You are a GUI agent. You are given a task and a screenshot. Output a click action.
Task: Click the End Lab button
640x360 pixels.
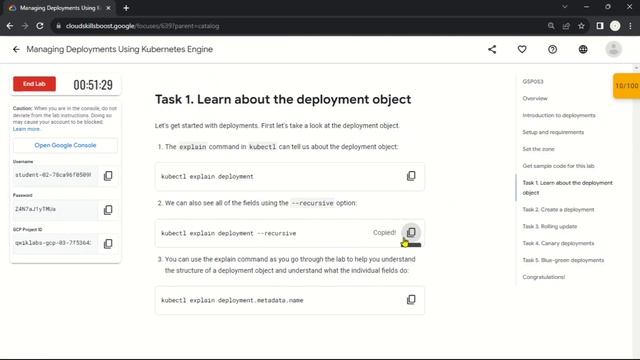pos(34,84)
